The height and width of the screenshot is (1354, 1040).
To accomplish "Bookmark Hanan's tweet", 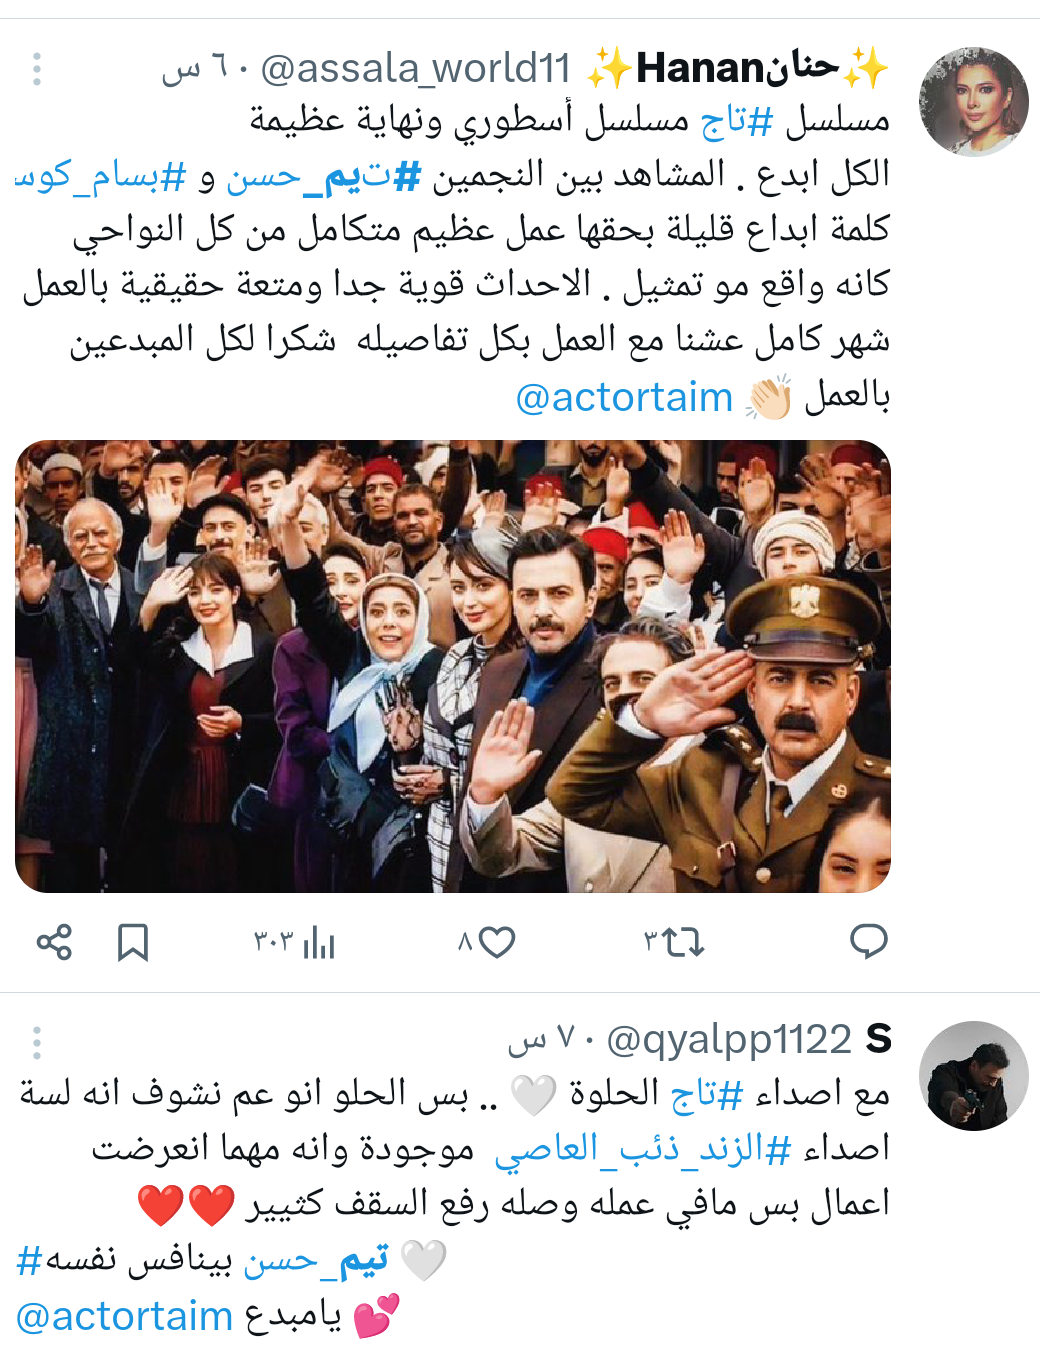I will pyautogui.click(x=133, y=942).
